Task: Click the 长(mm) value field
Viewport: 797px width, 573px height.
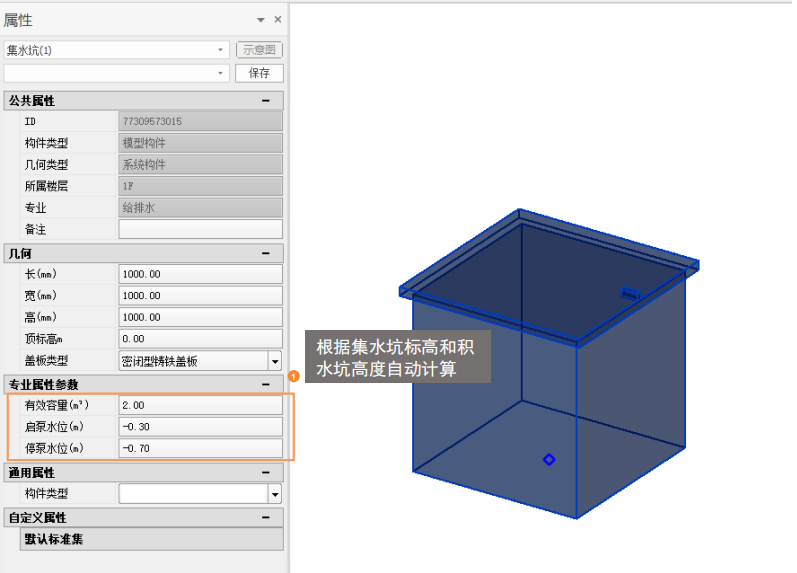Action: coord(200,274)
